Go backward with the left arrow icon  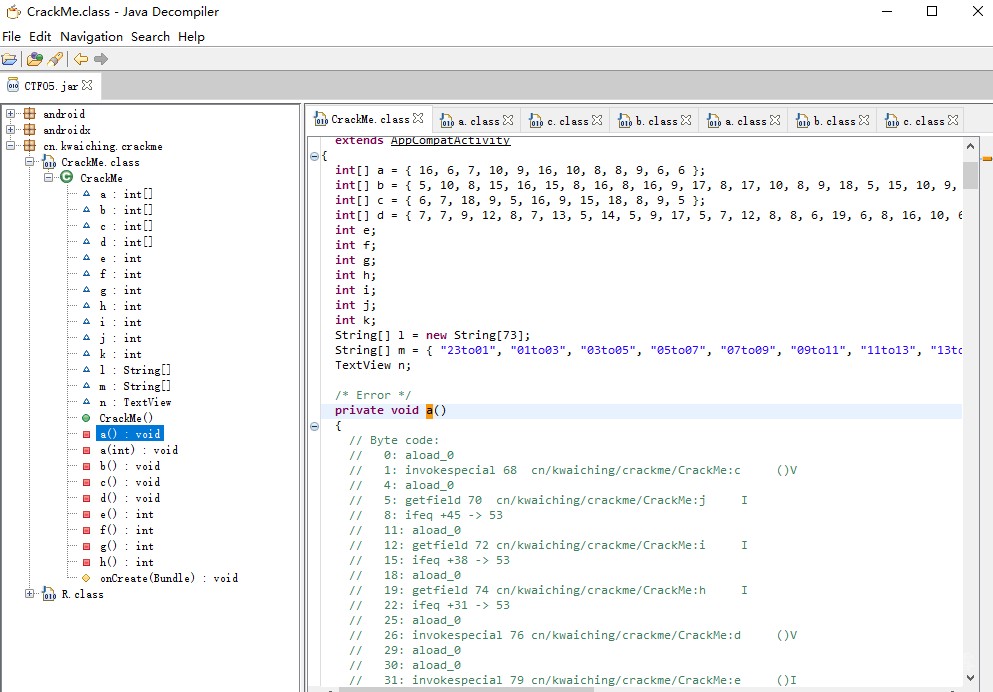click(x=81, y=59)
